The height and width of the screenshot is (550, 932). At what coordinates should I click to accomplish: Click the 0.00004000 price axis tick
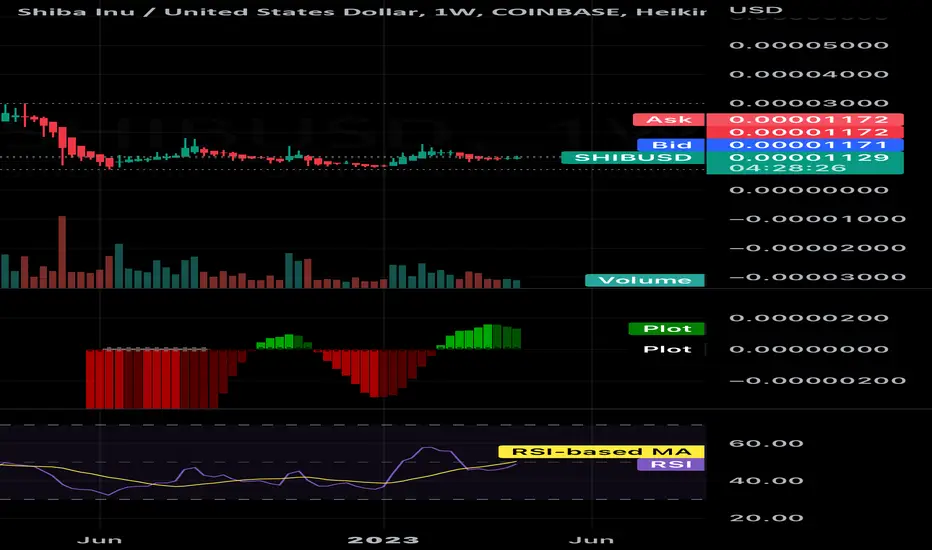(x=809, y=74)
